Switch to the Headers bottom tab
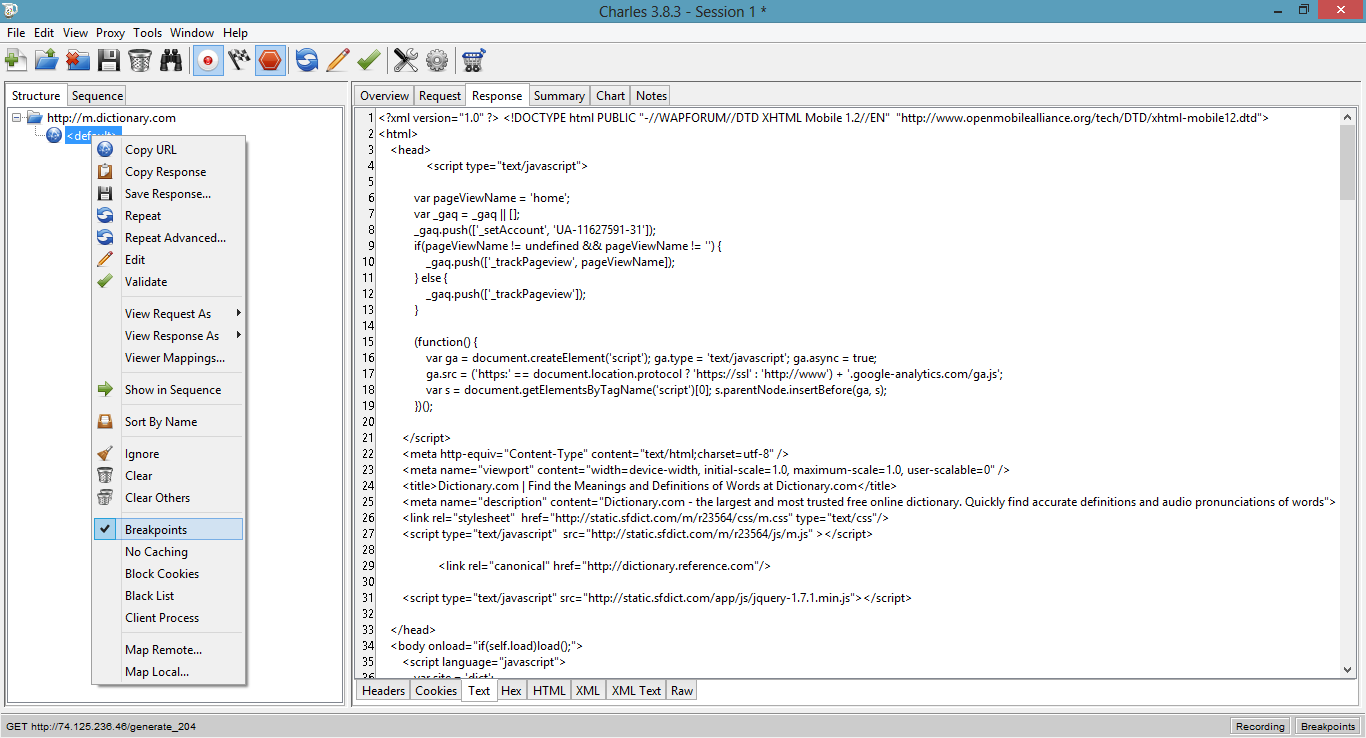Image resolution: width=1366 pixels, height=738 pixels. (x=383, y=690)
